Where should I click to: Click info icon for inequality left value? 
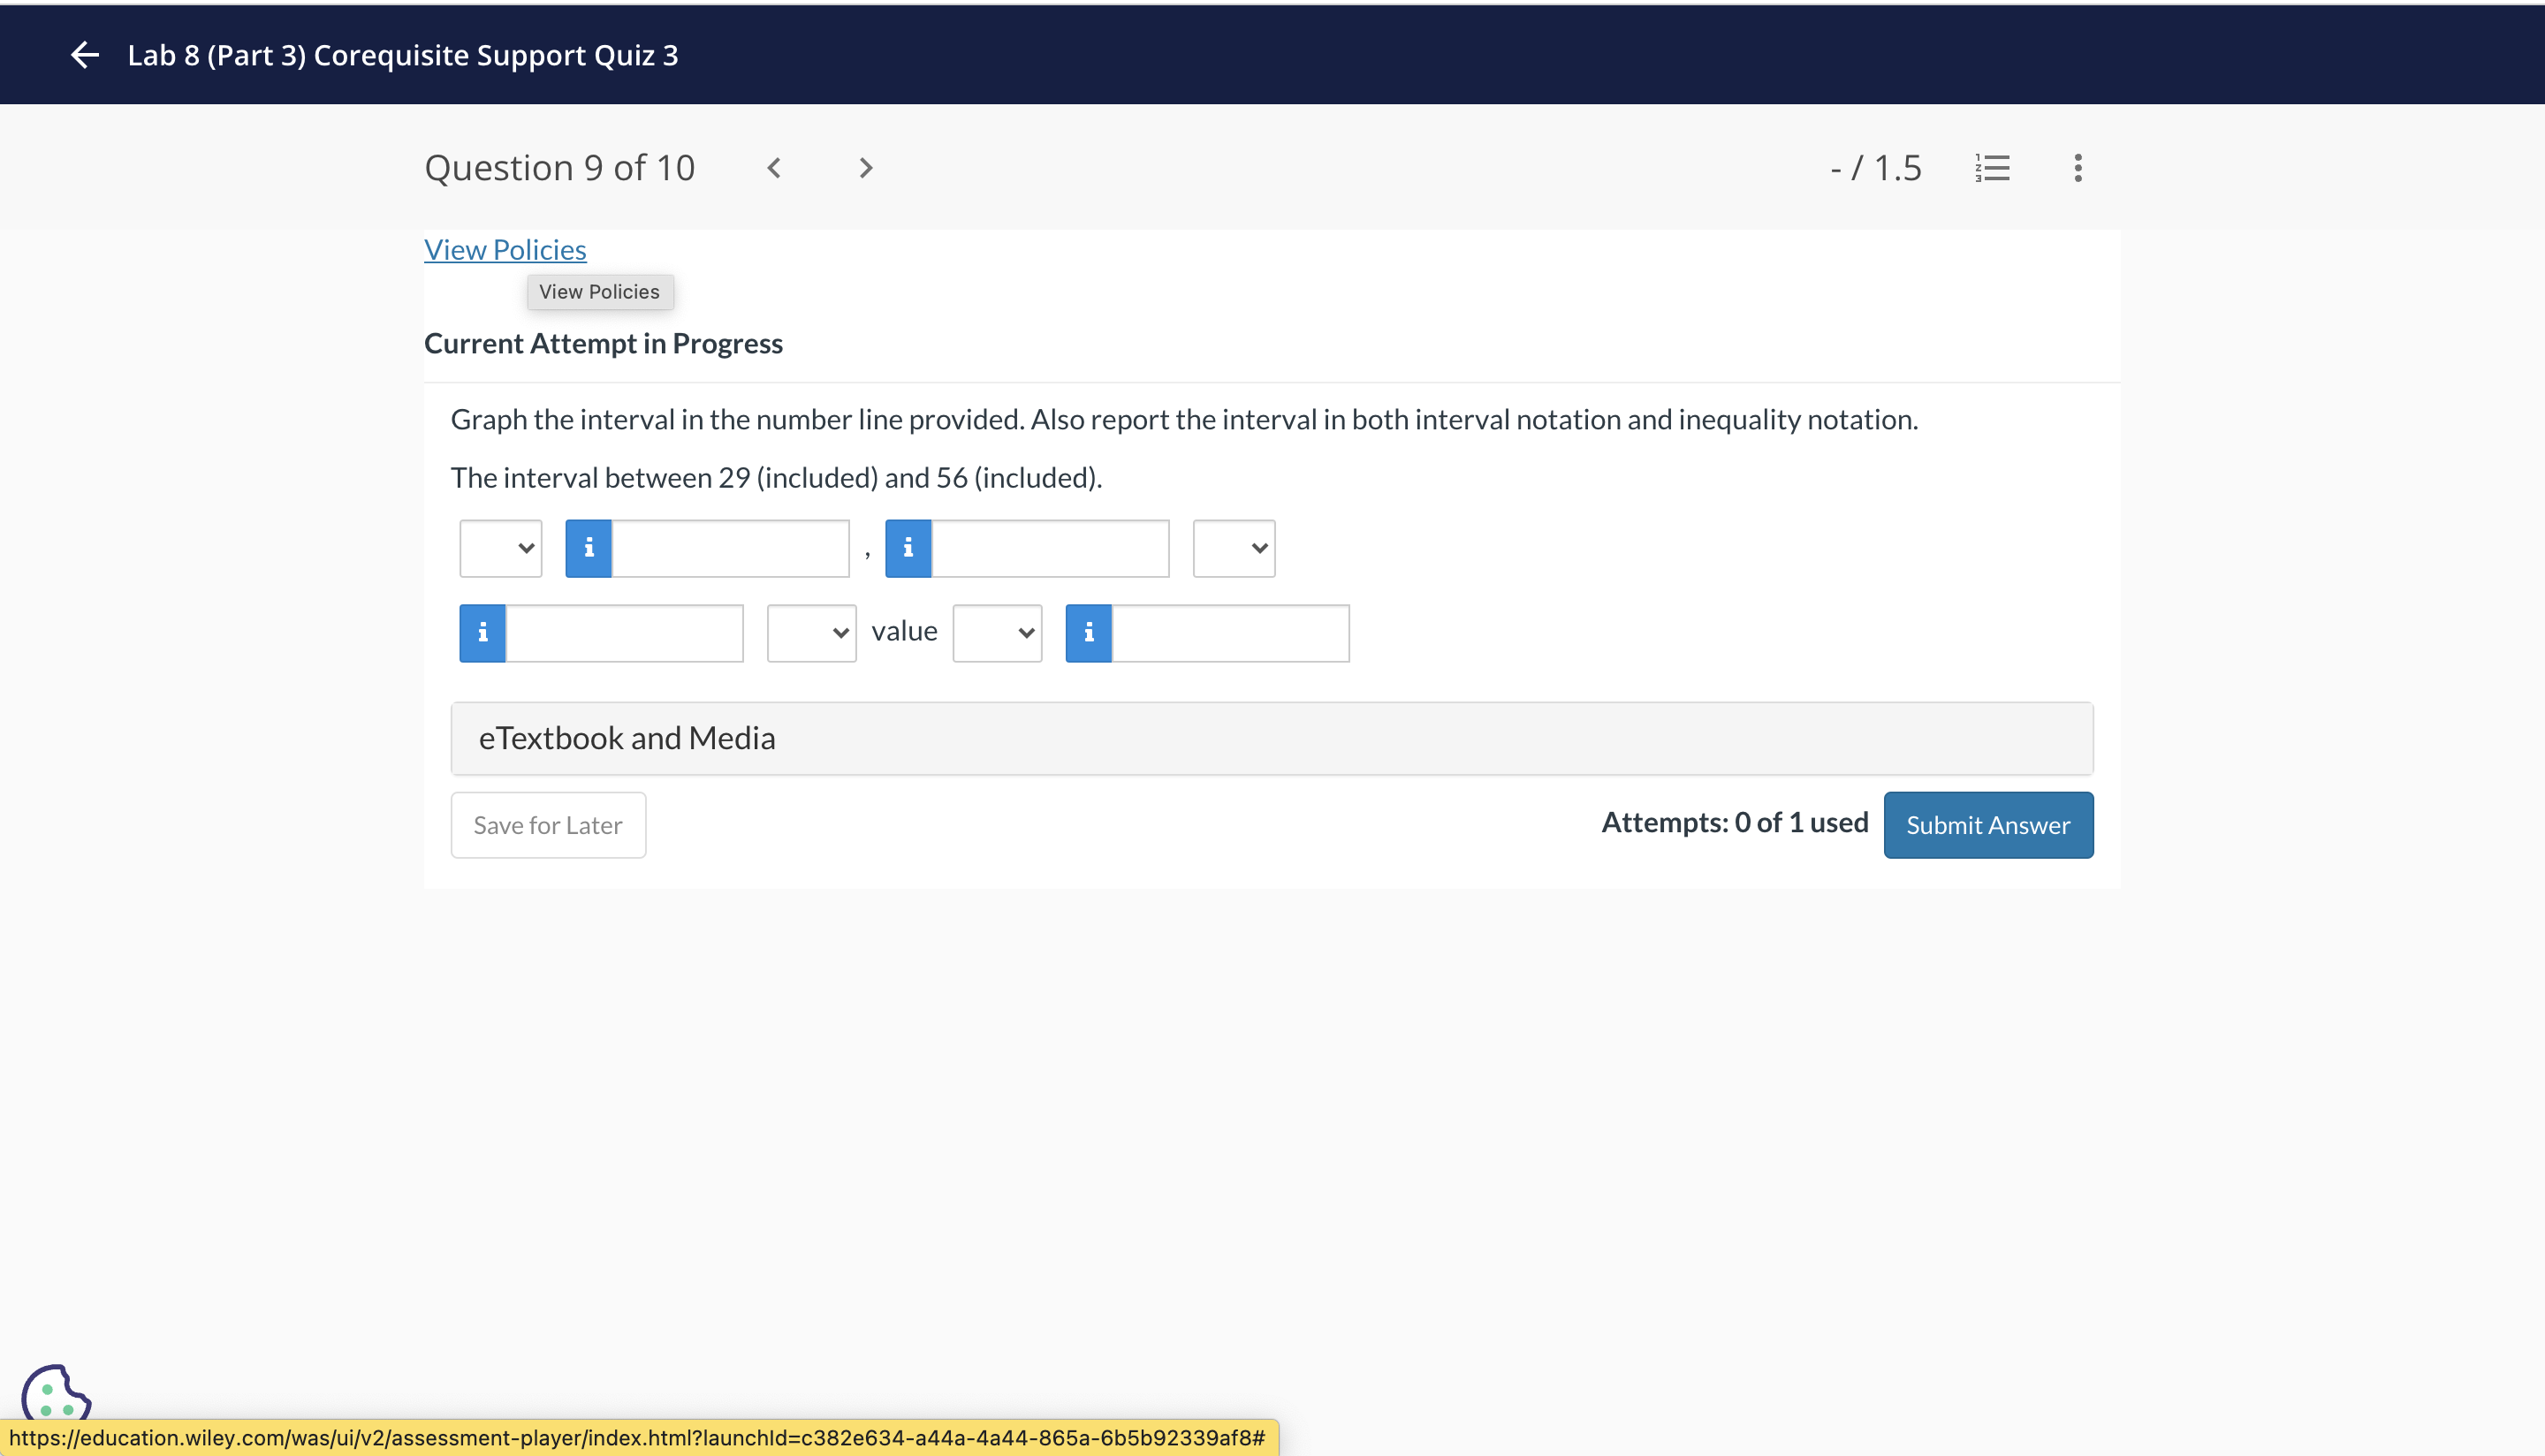point(483,633)
